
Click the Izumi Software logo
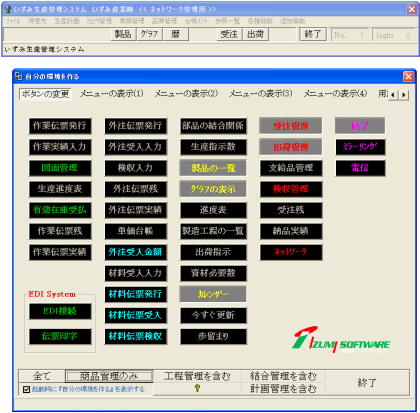pyautogui.click(x=341, y=340)
